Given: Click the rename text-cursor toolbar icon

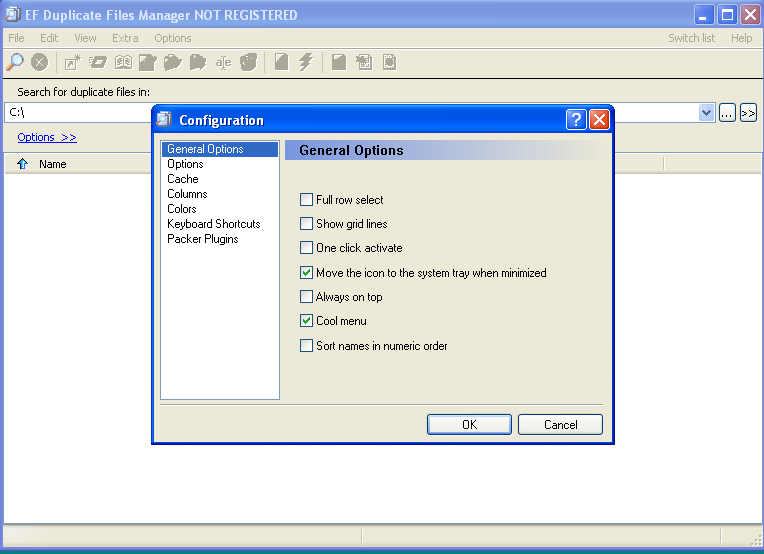Looking at the screenshot, I should [x=224, y=63].
